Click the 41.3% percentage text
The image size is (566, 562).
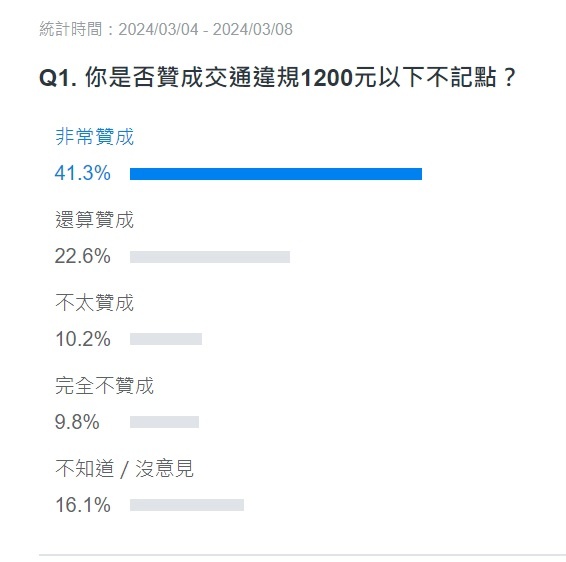pos(83,173)
